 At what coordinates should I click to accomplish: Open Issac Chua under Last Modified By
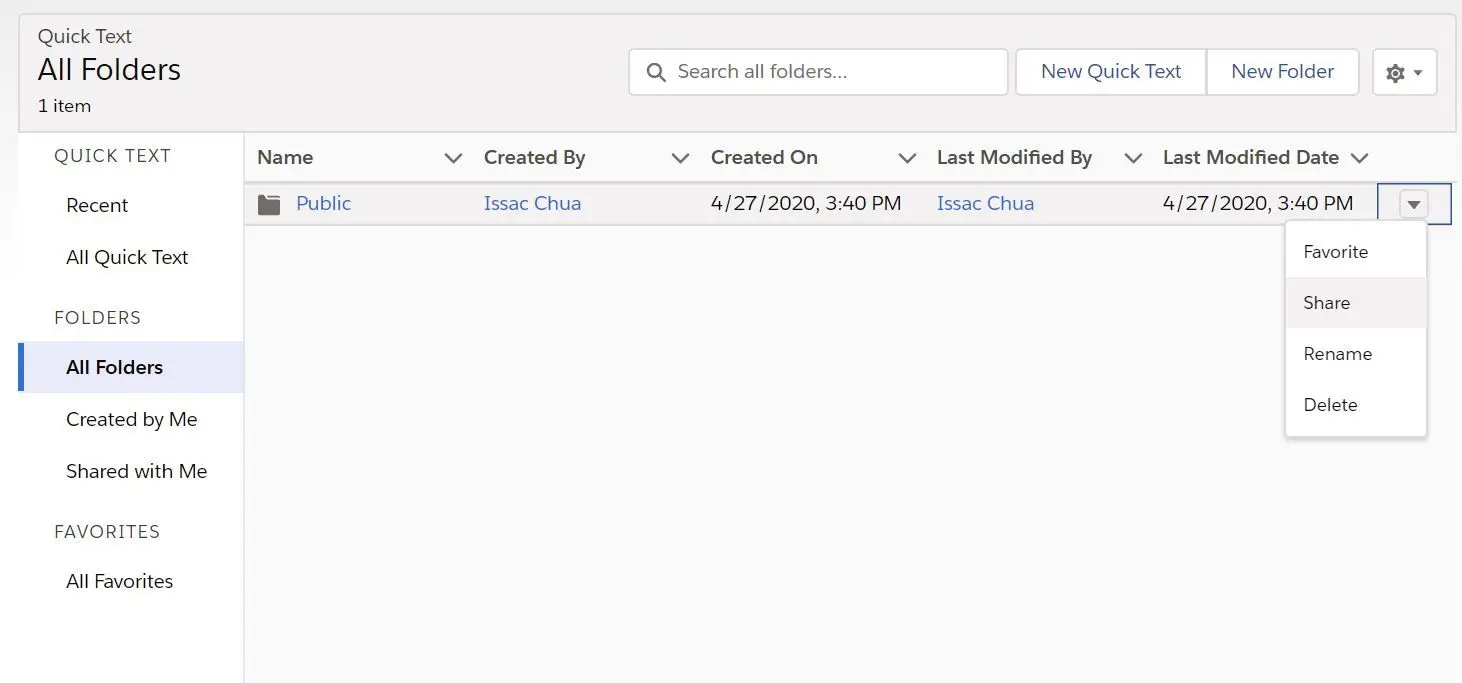click(985, 203)
